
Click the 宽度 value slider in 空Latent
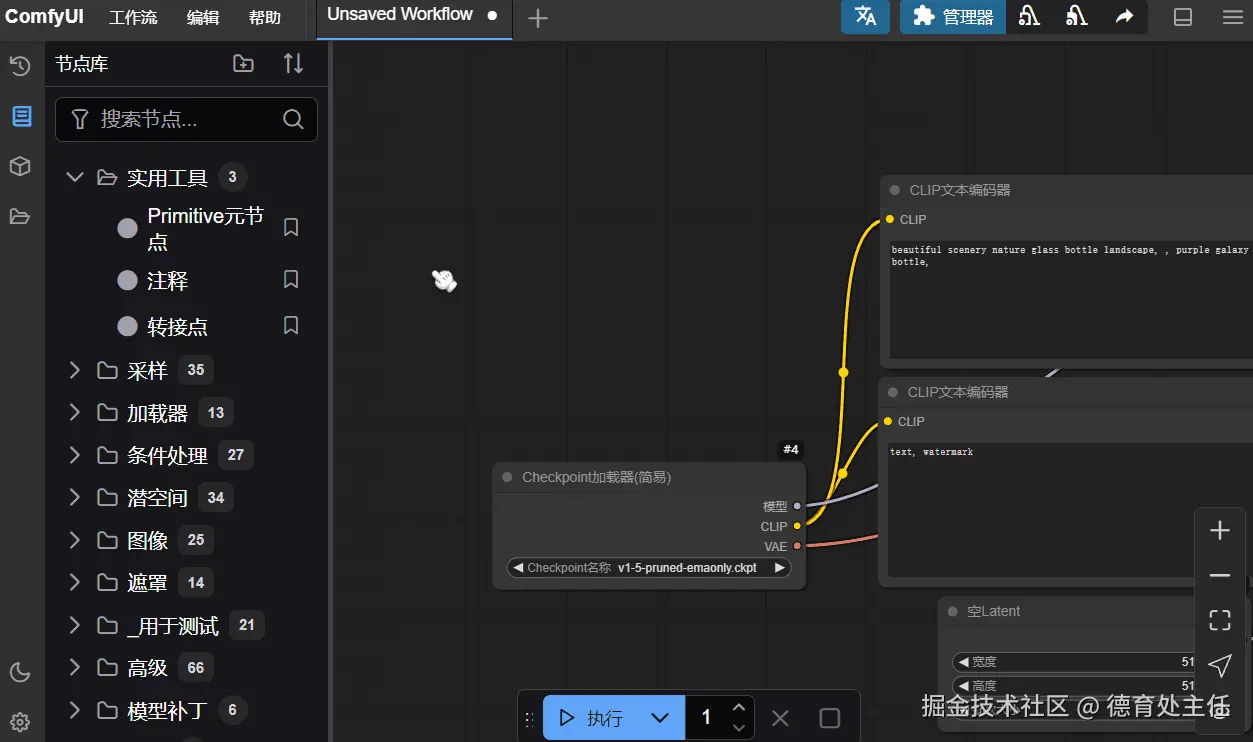click(x=1075, y=662)
